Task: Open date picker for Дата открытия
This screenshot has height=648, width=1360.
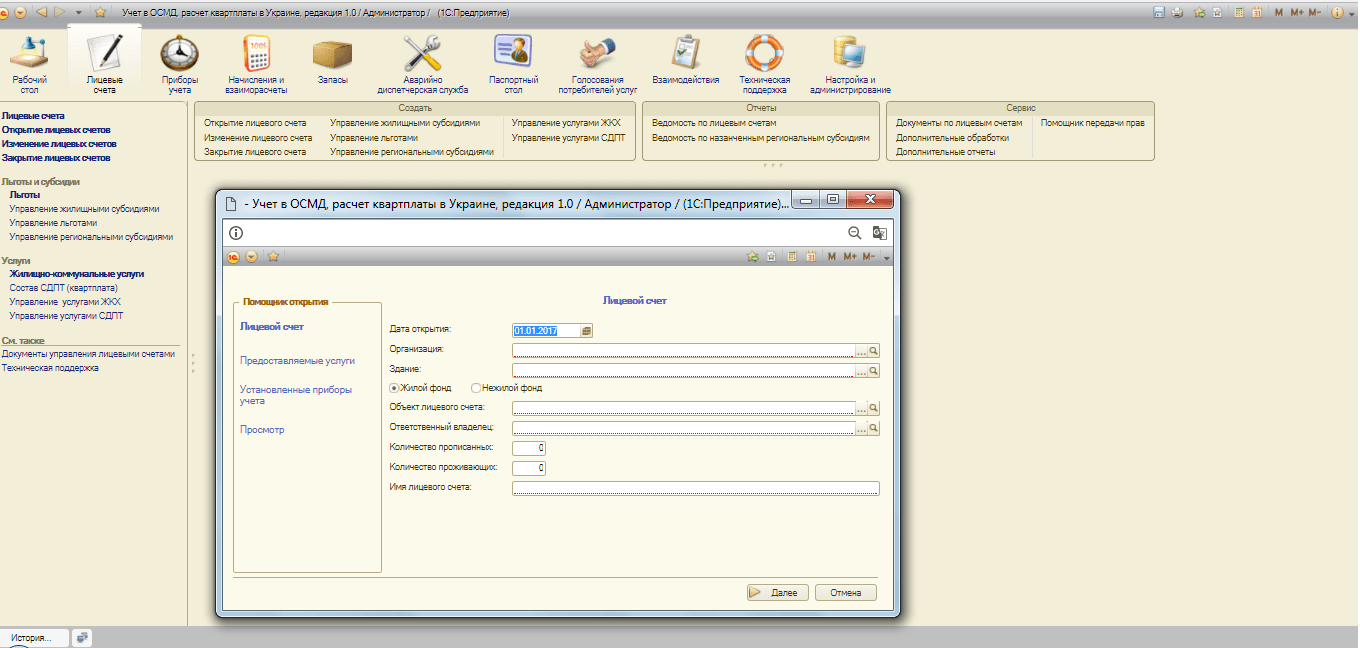Action: [x=587, y=330]
